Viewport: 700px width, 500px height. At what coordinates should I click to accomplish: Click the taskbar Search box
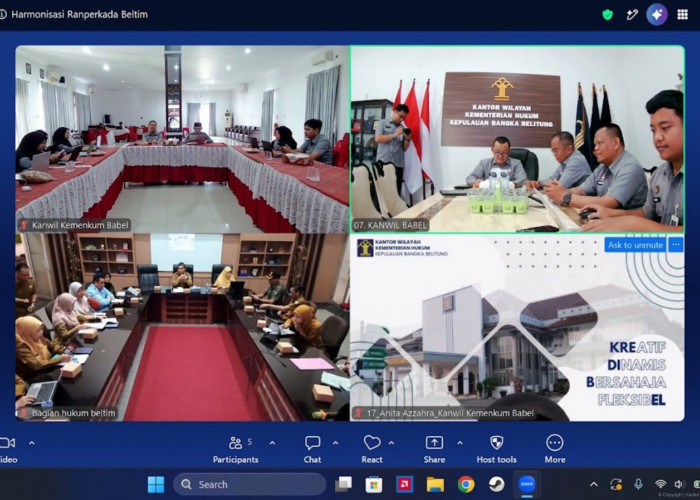[249, 484]
